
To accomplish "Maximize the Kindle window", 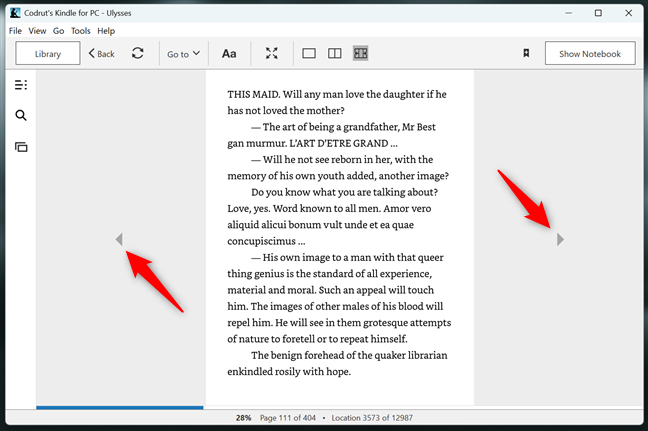I will pyautogui.click(x=598, y=13).
